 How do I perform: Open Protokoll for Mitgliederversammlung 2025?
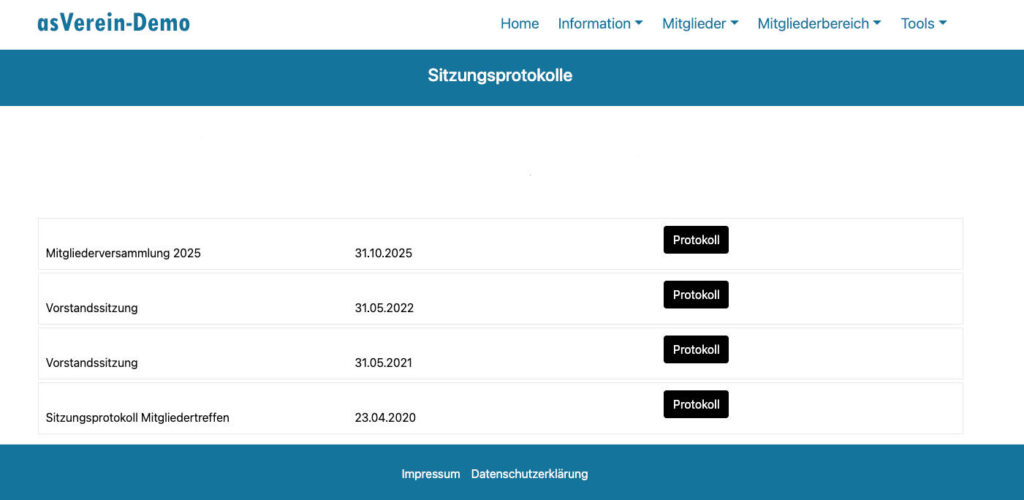(696, 240)
